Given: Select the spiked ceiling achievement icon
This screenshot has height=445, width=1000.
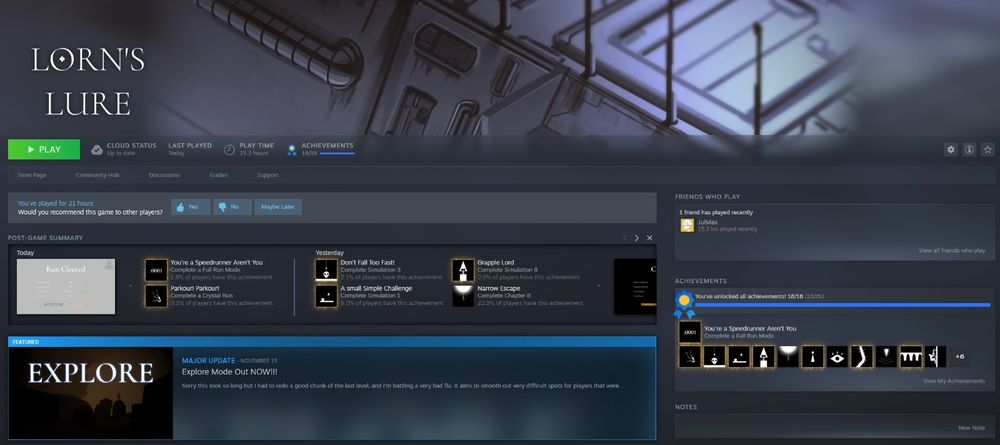Looking at the screenshot, I should (911, 357).
